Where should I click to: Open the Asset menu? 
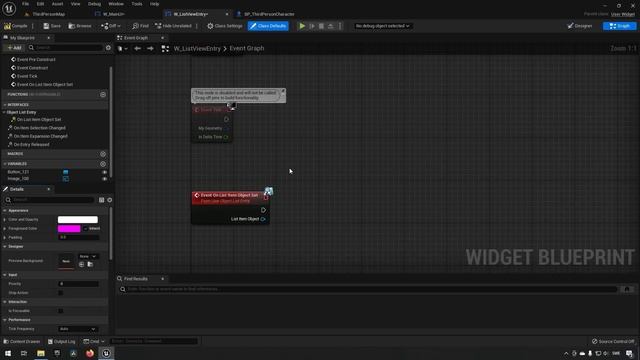[57, 4]
